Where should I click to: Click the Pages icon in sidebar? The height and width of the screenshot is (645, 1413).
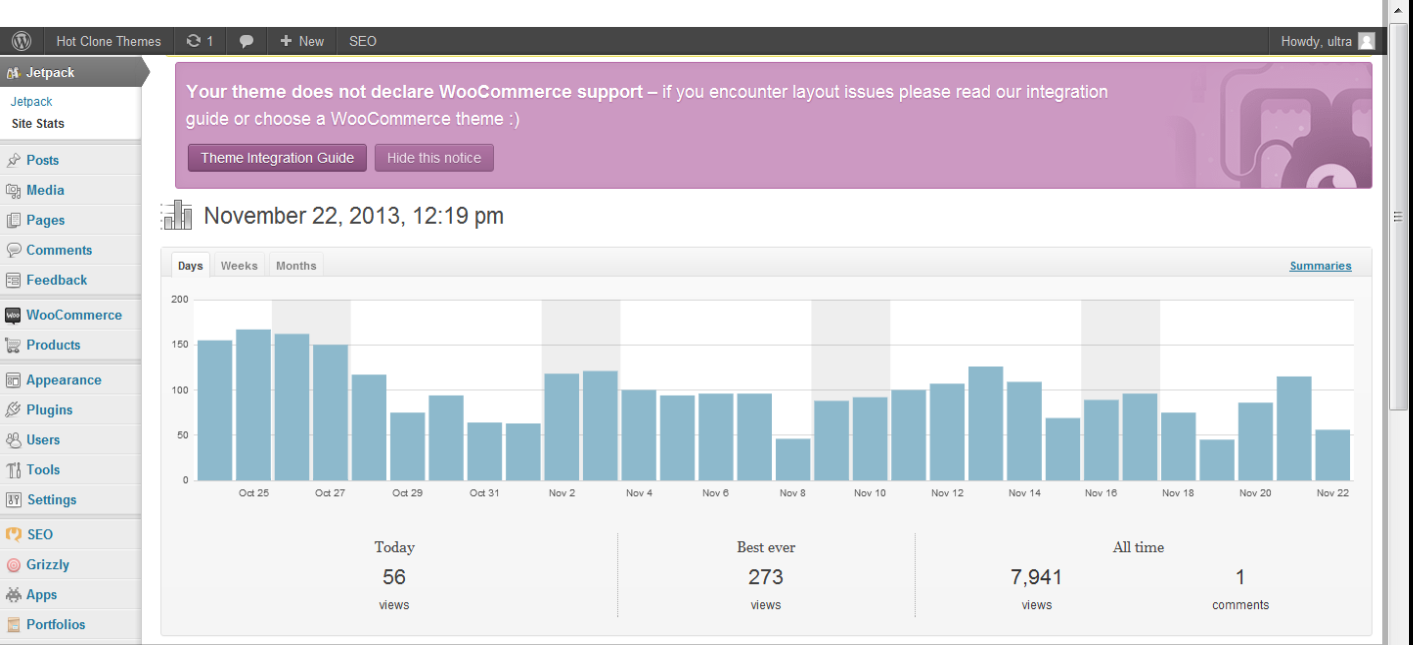[x=13, y=220]
